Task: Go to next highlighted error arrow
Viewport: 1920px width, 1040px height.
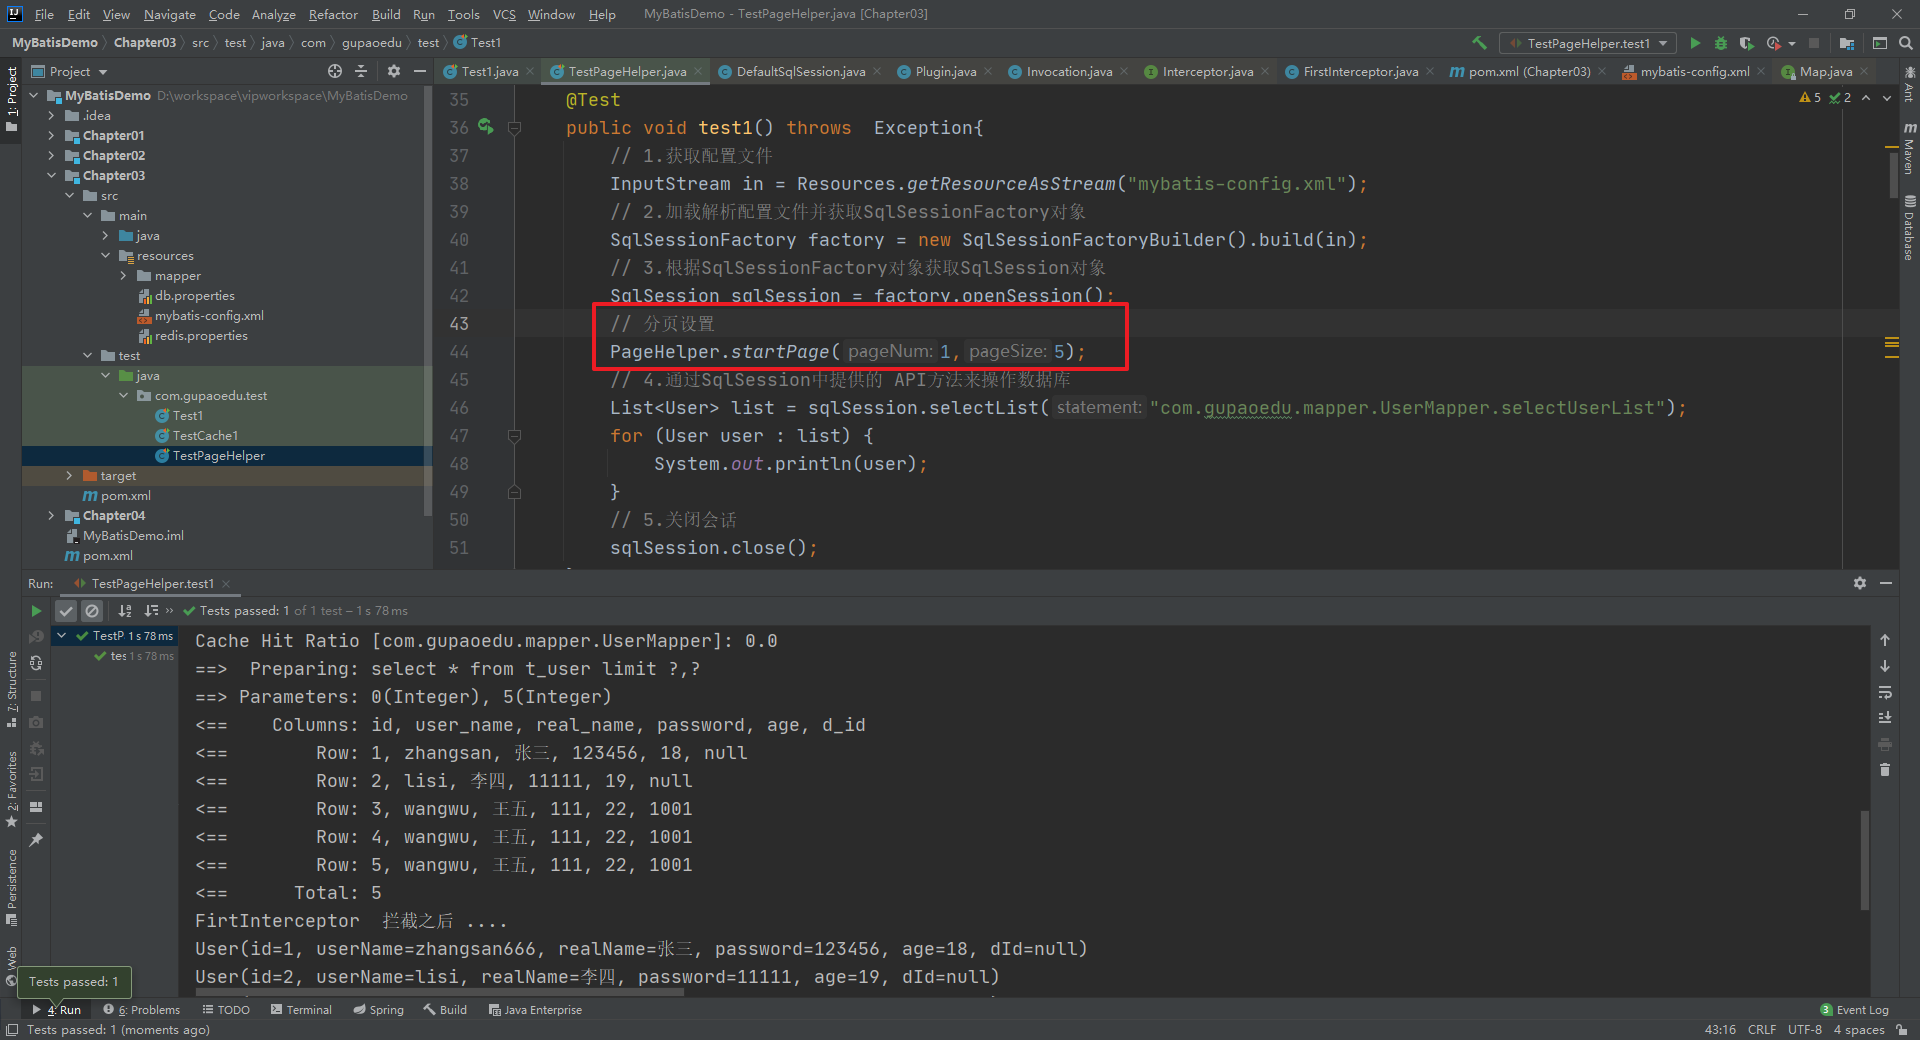Action: pos(1887,97)
